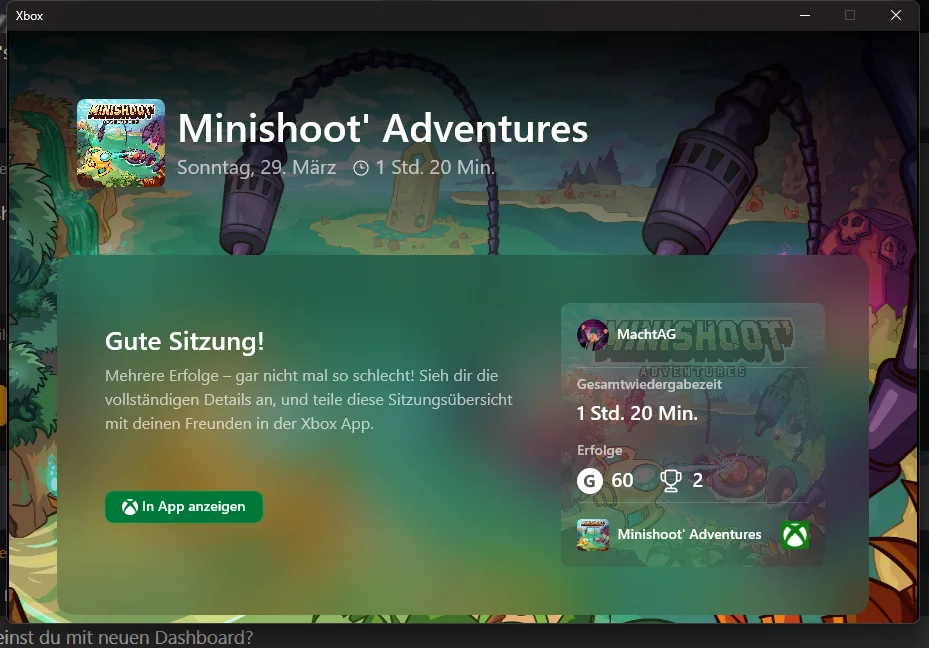Viewport: 929px width, 648px height.
Task: Click 'Minishoot' Adventures' name in session card
Action: [689, 534]
